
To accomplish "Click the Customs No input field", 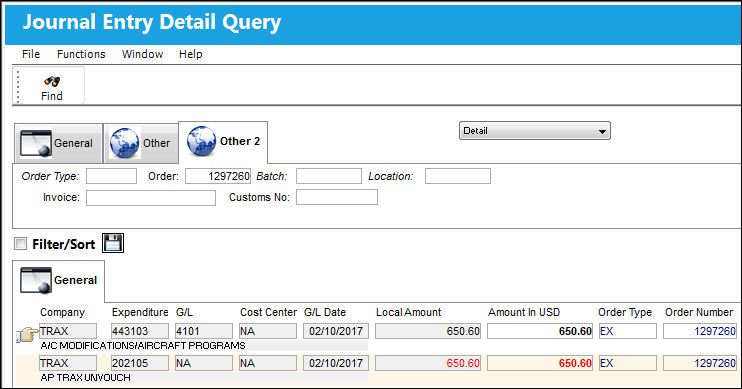I will (x=337, y=197).
